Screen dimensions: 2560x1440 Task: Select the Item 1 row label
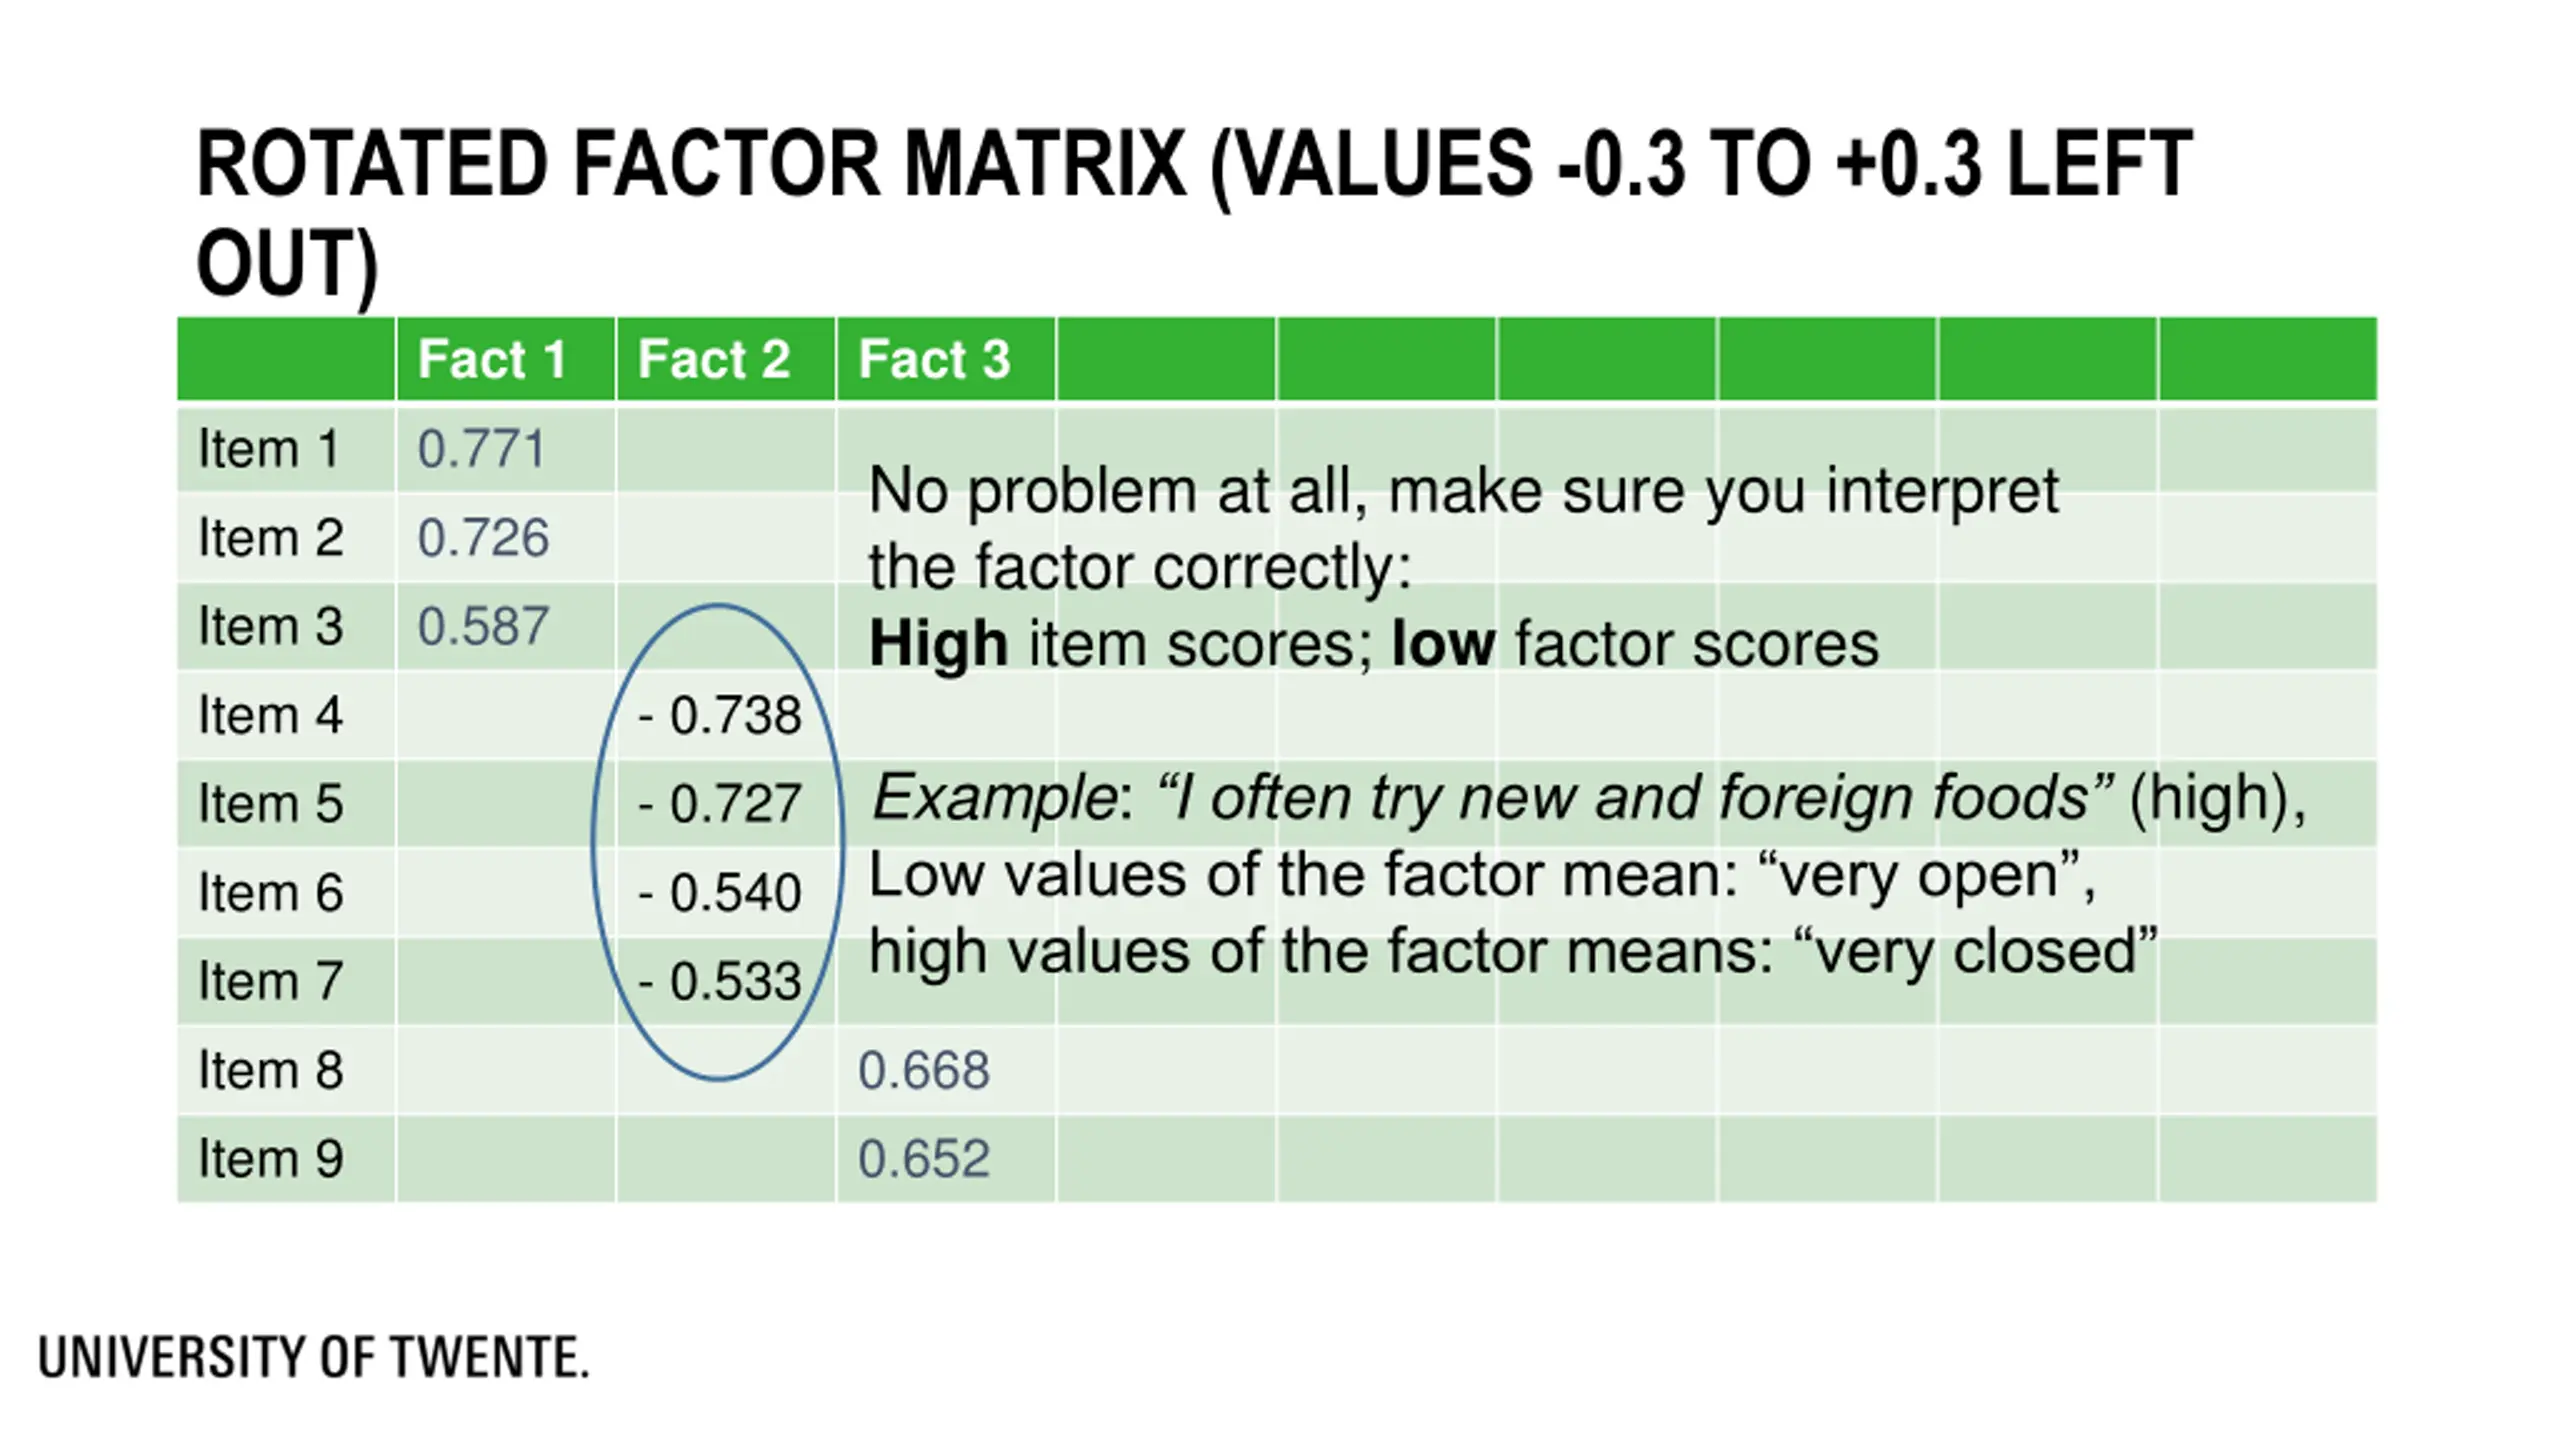[269, 448]
